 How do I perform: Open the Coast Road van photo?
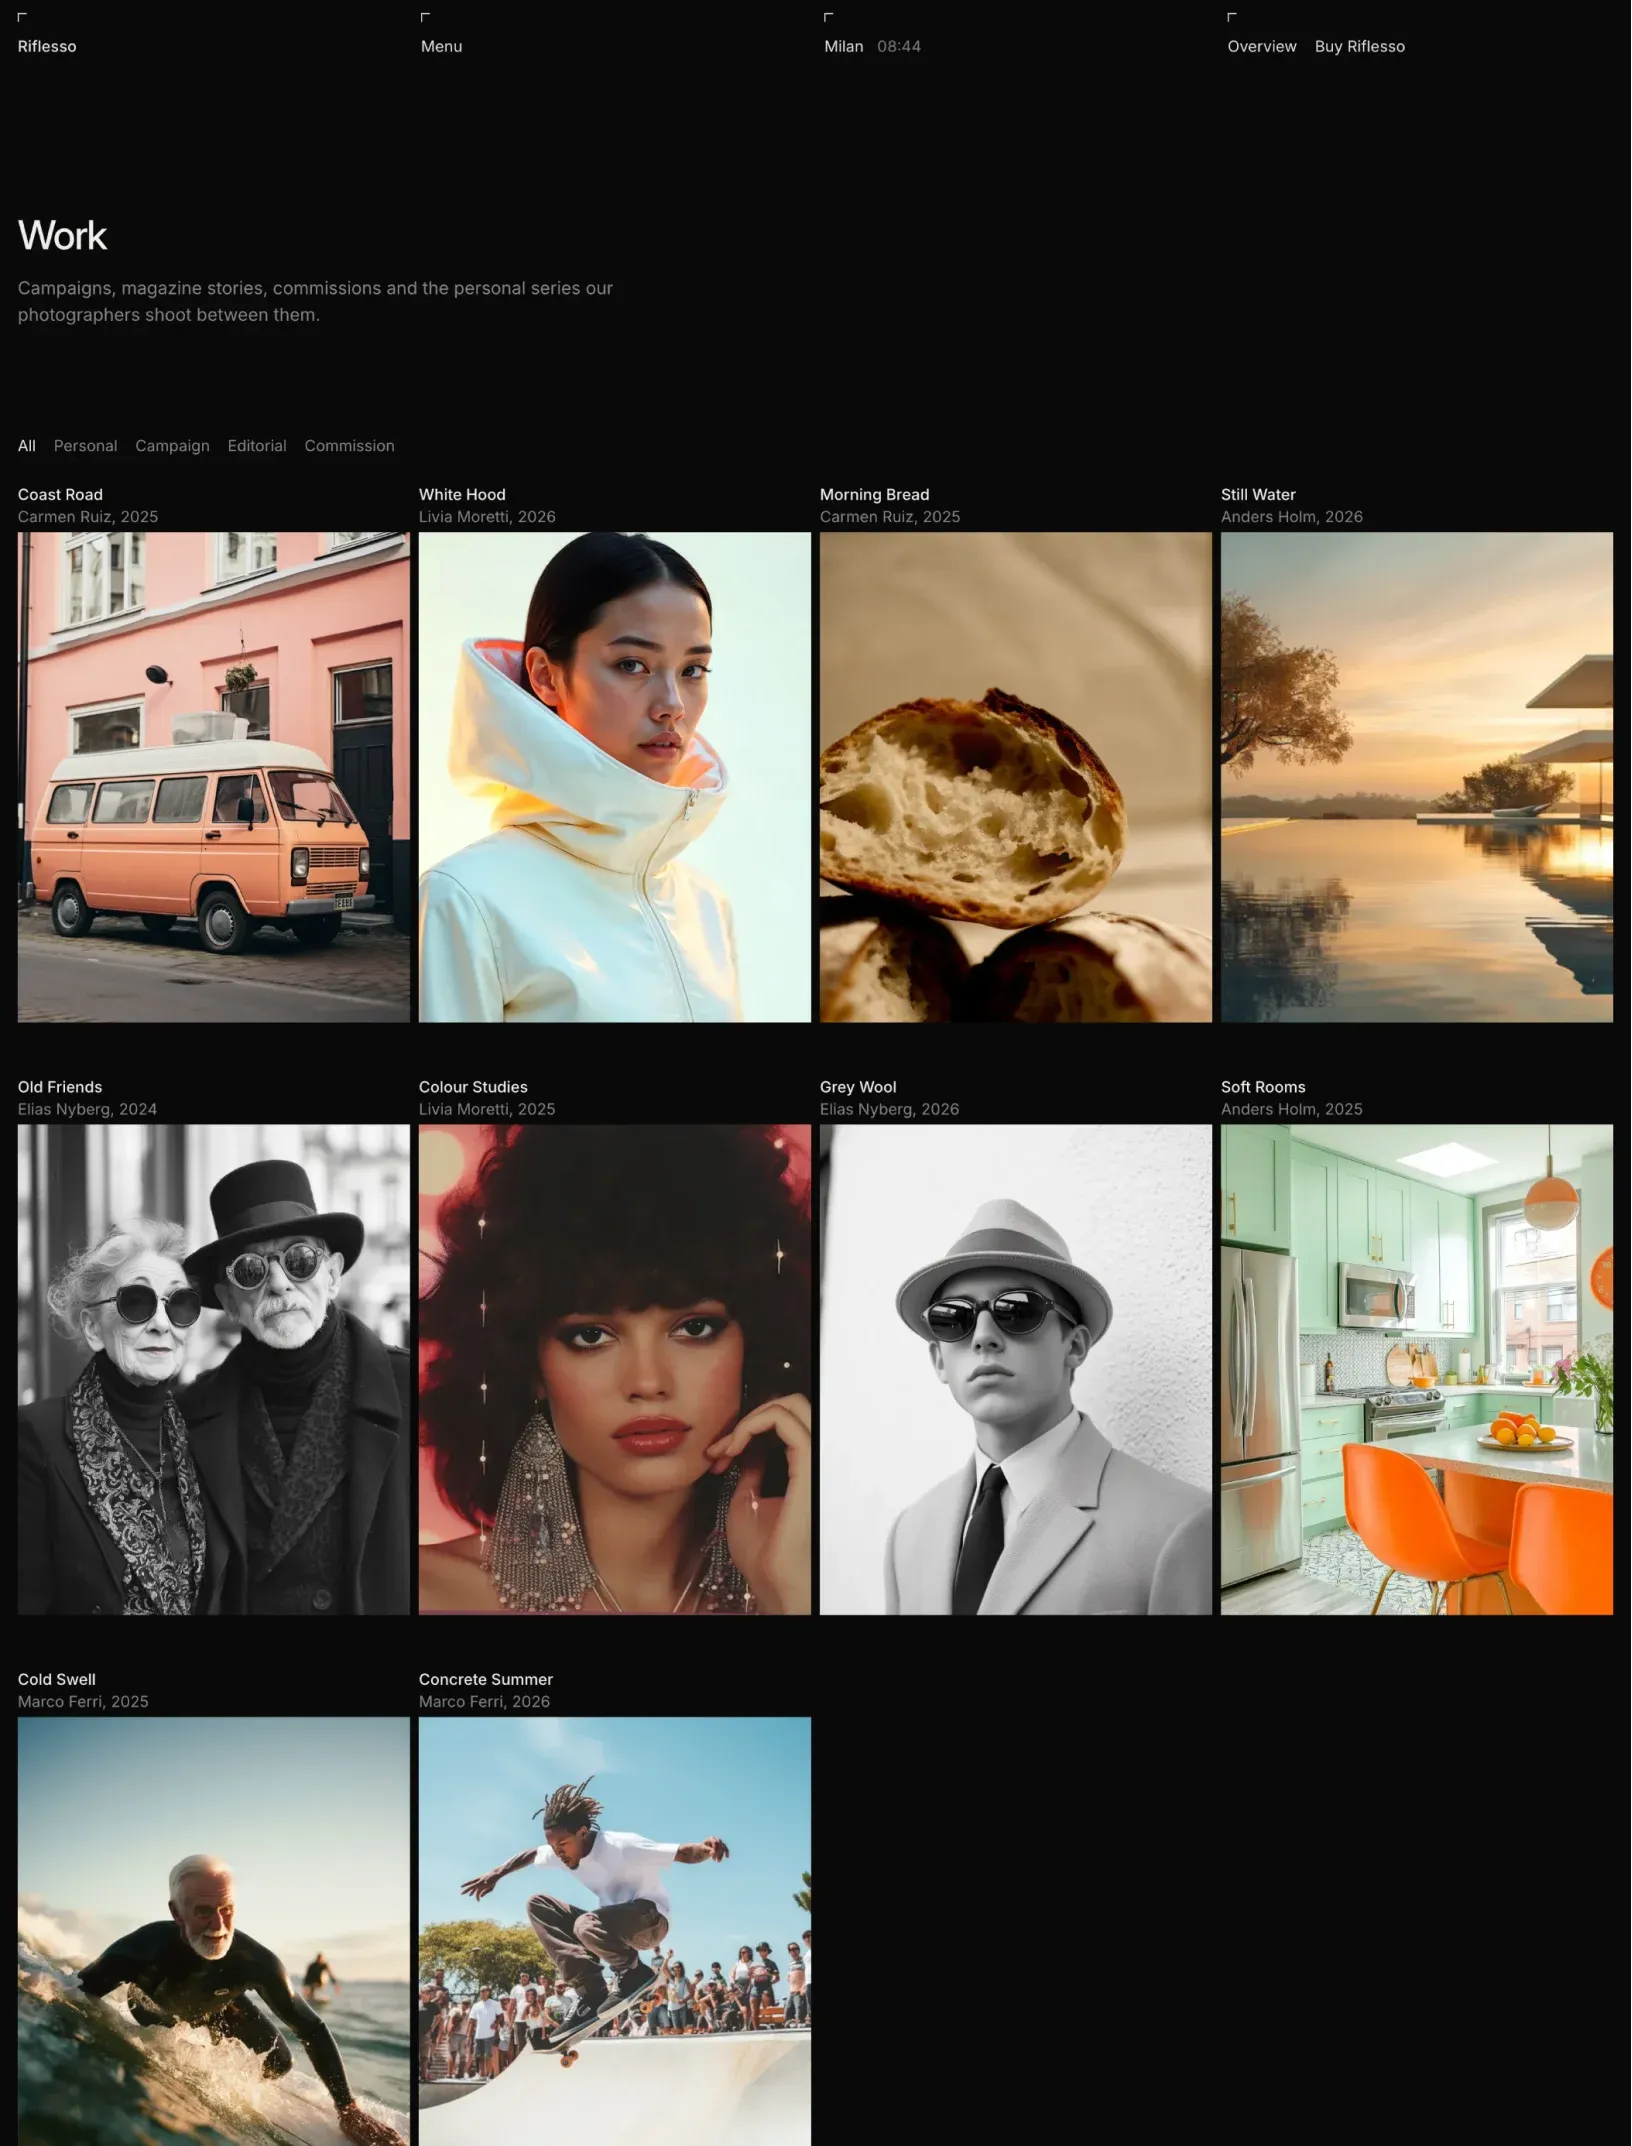coord(214,777)
